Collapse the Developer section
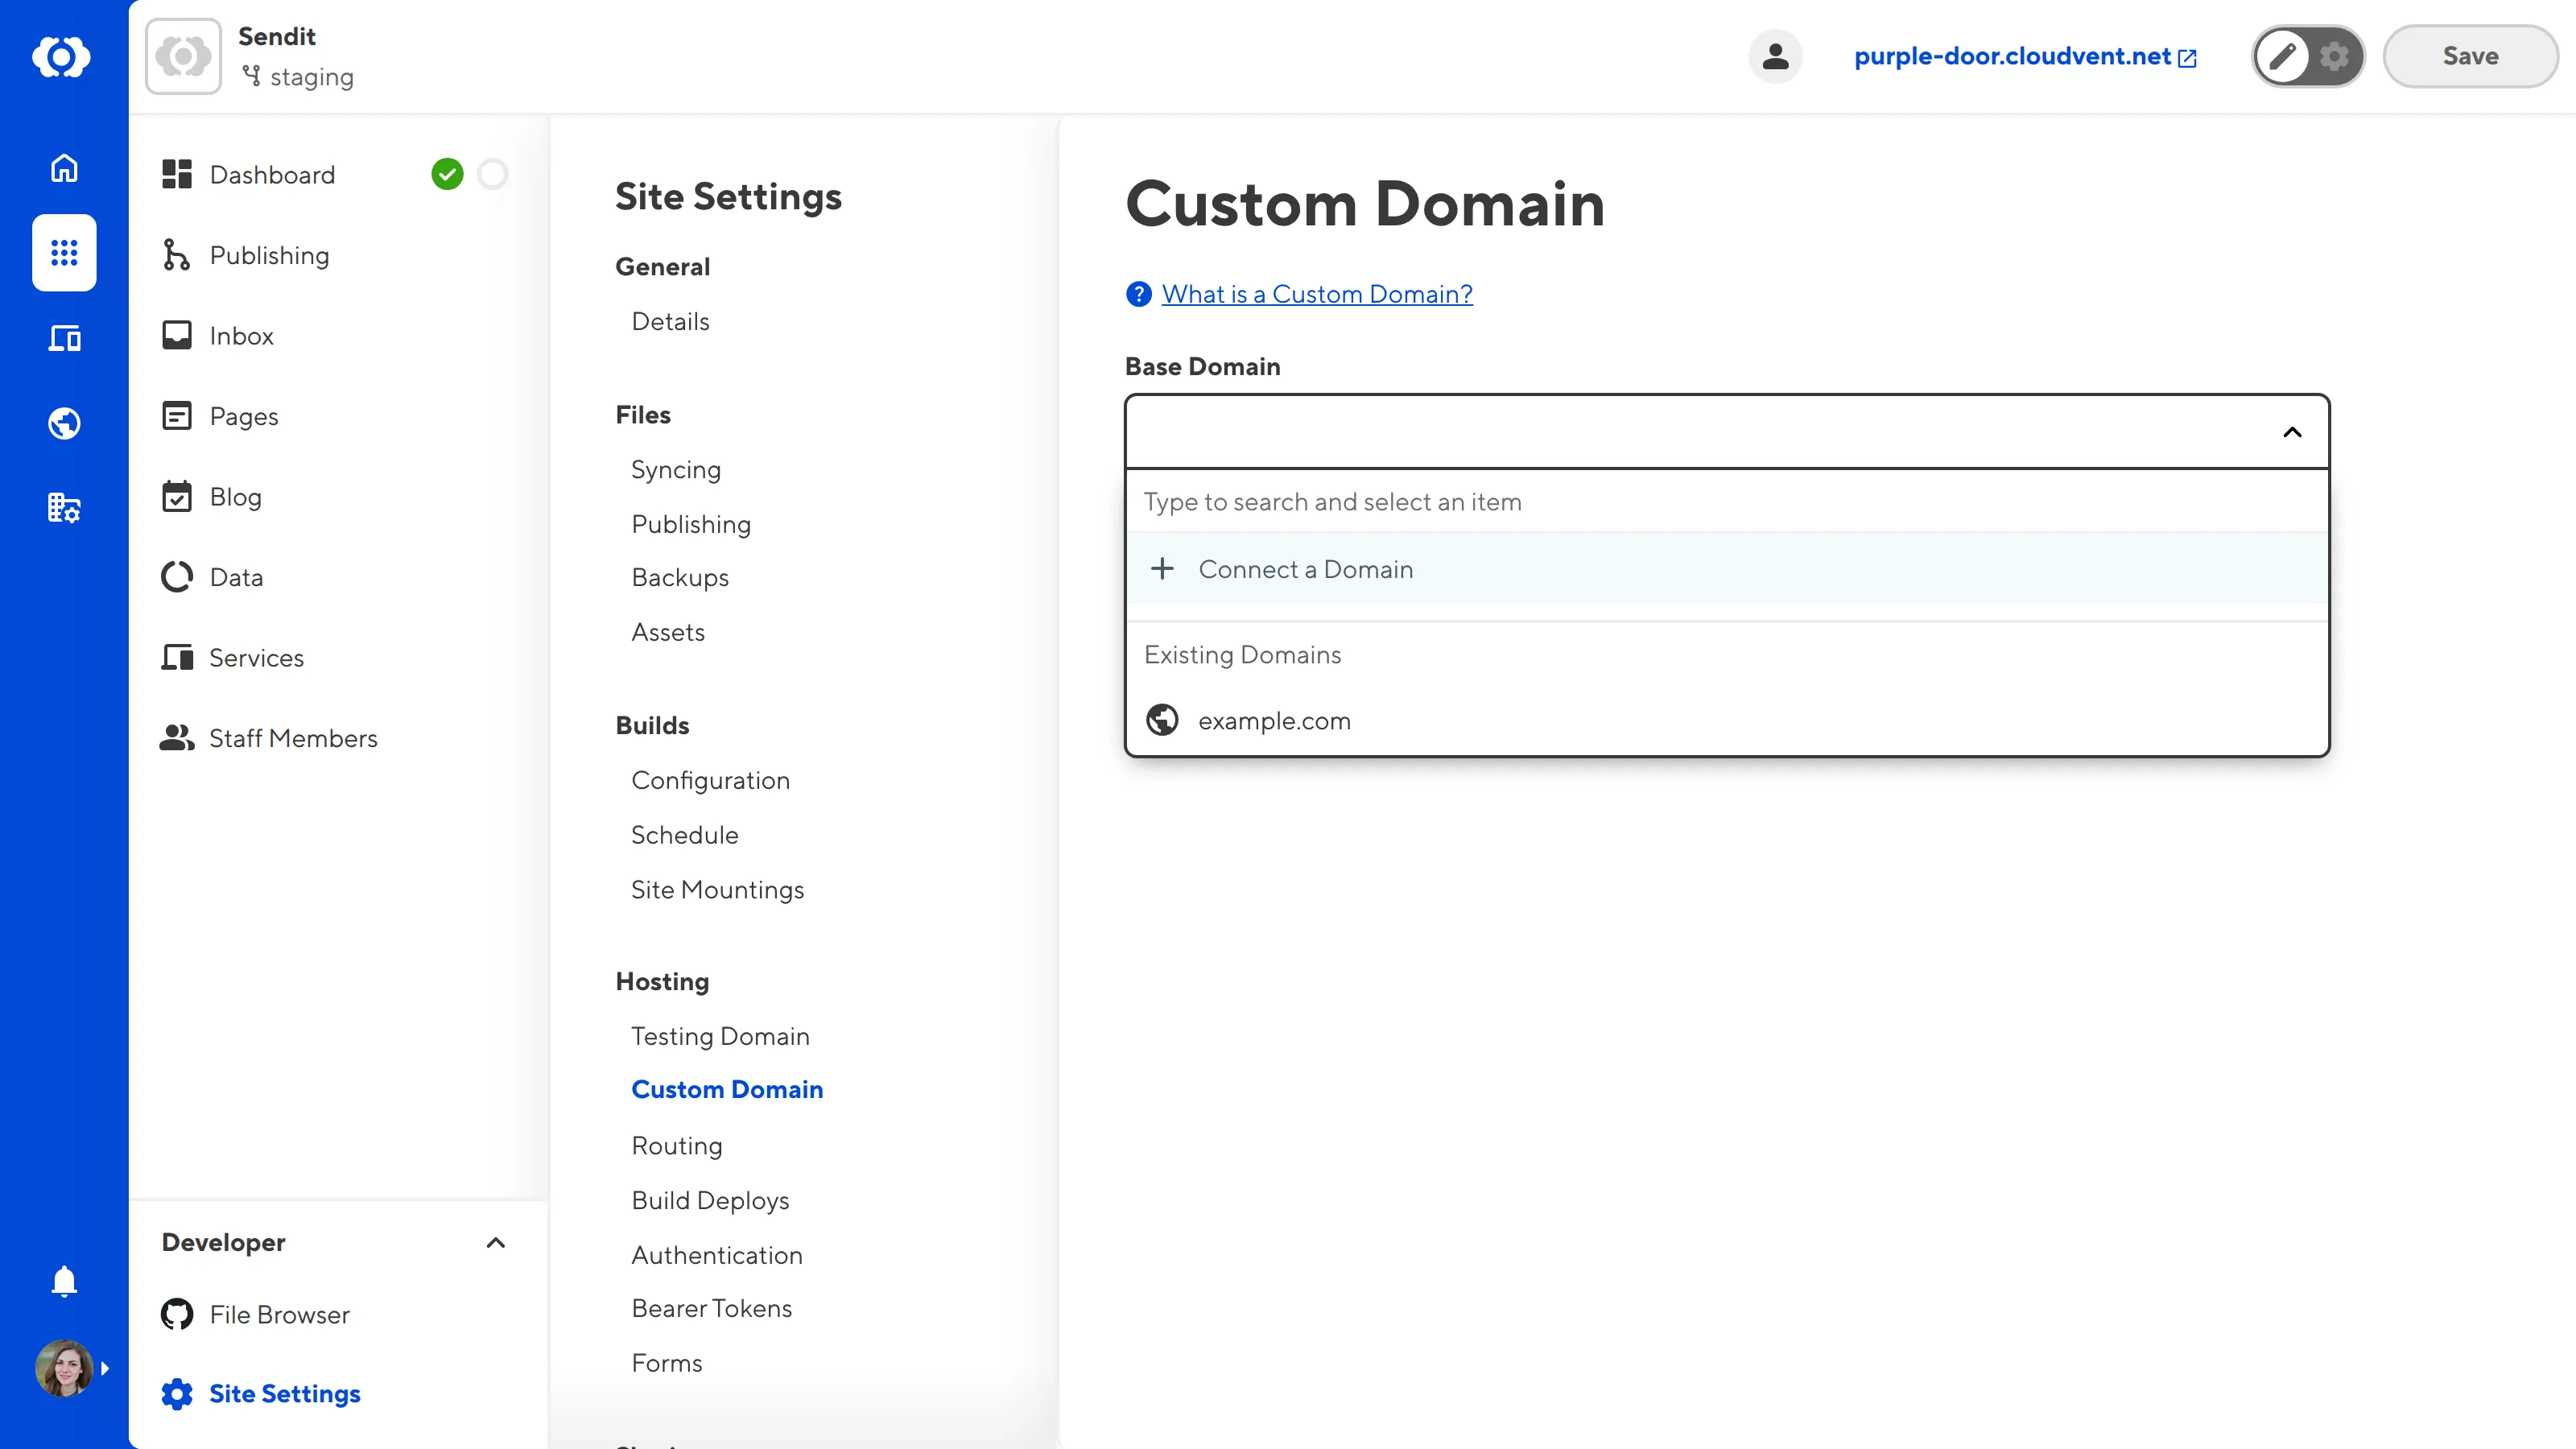 (495, 1243)
